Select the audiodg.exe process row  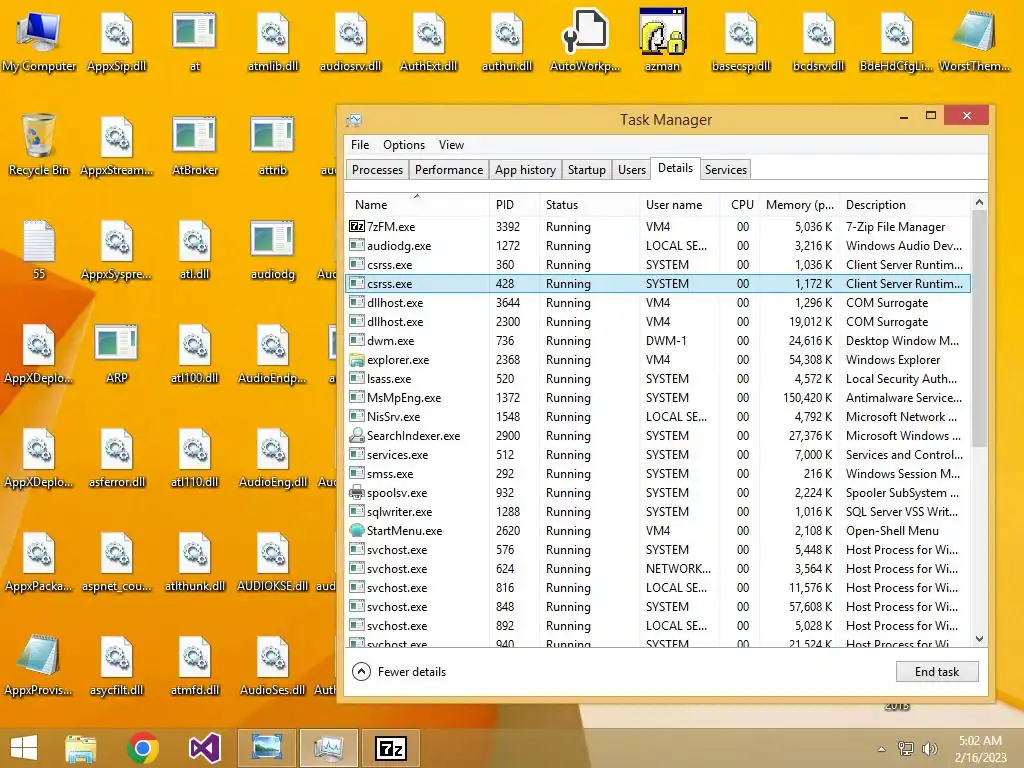(658, 246)
